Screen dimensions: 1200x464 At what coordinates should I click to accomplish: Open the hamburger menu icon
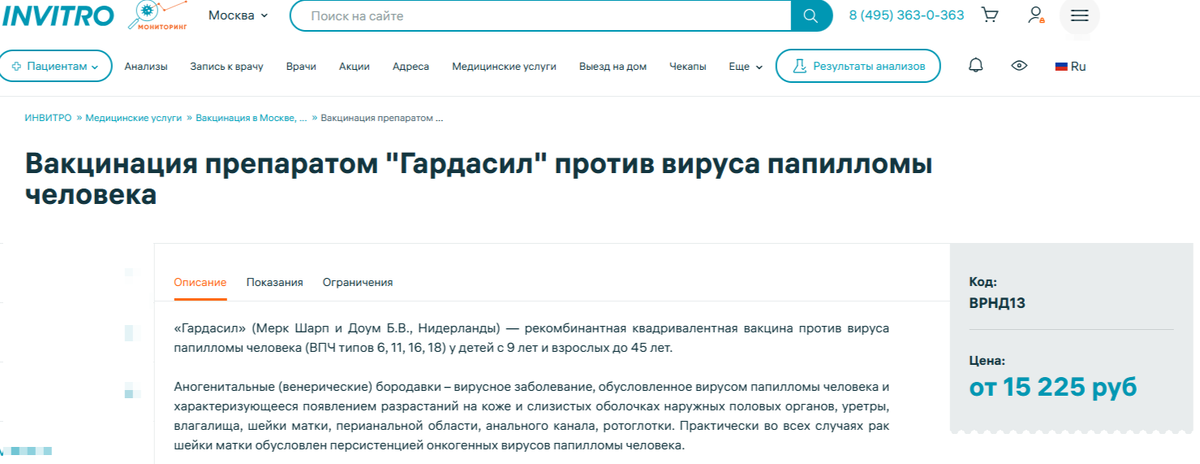[1079, 15]
